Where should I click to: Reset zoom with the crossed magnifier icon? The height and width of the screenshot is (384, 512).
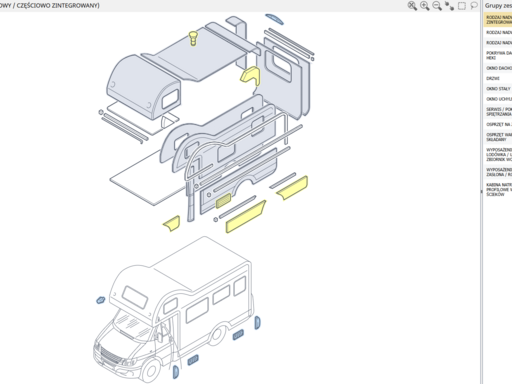pyautogui.click(x=412, y=6)
